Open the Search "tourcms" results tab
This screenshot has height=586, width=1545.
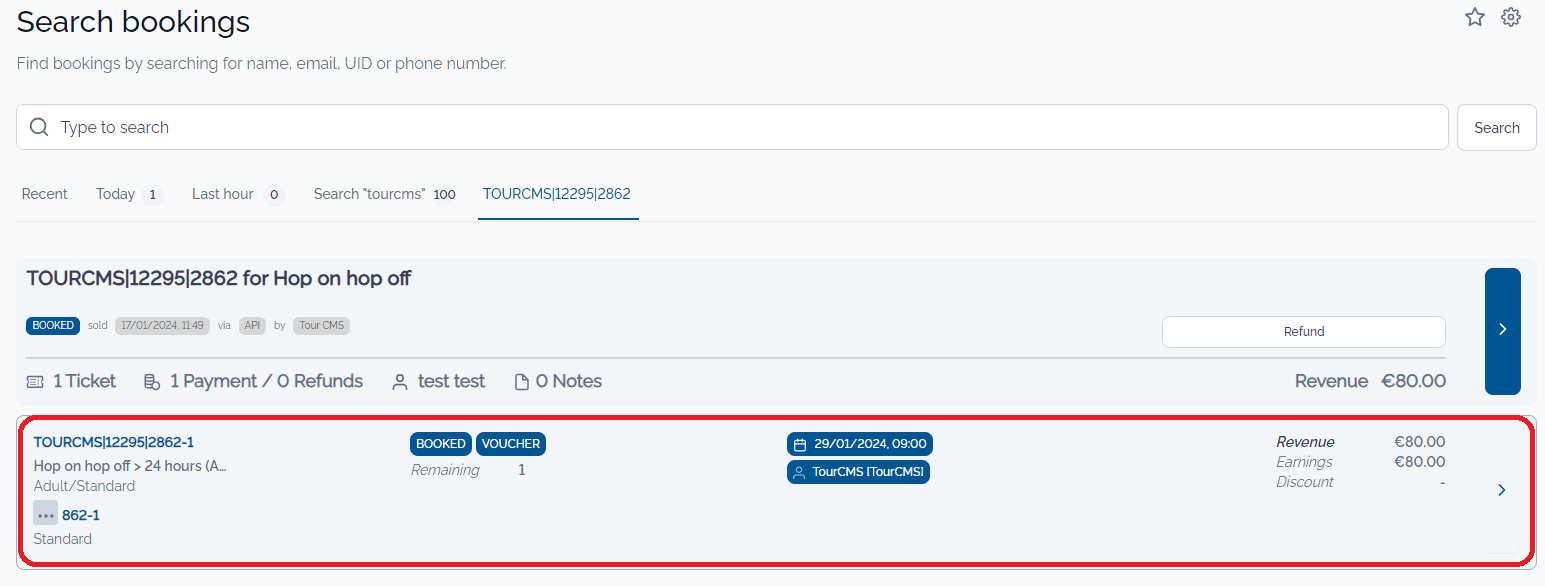coord(370,194)
